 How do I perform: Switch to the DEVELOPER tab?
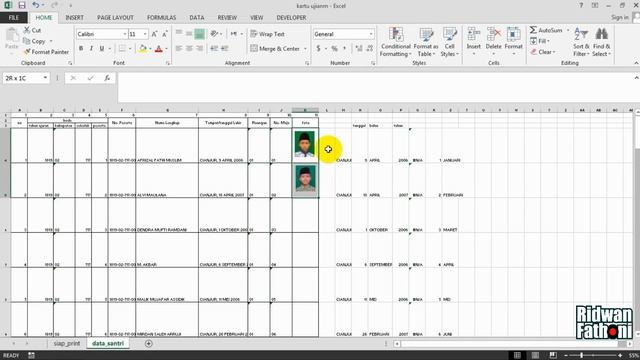pyautogui.click(x=291, y=18)
